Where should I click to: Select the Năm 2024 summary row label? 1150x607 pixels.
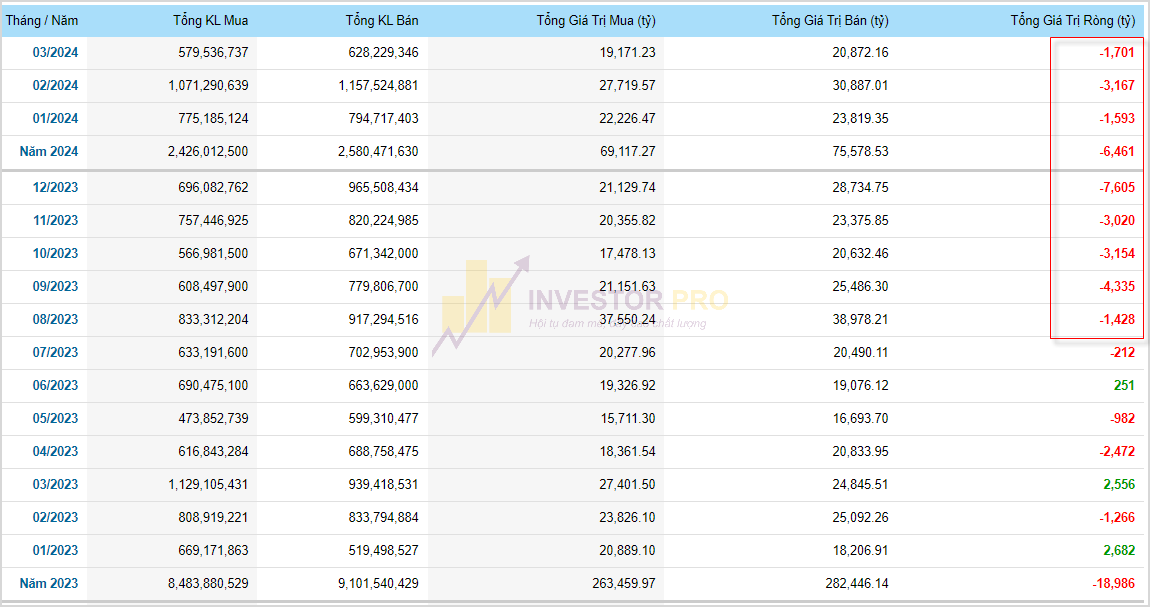coord(49,151)
